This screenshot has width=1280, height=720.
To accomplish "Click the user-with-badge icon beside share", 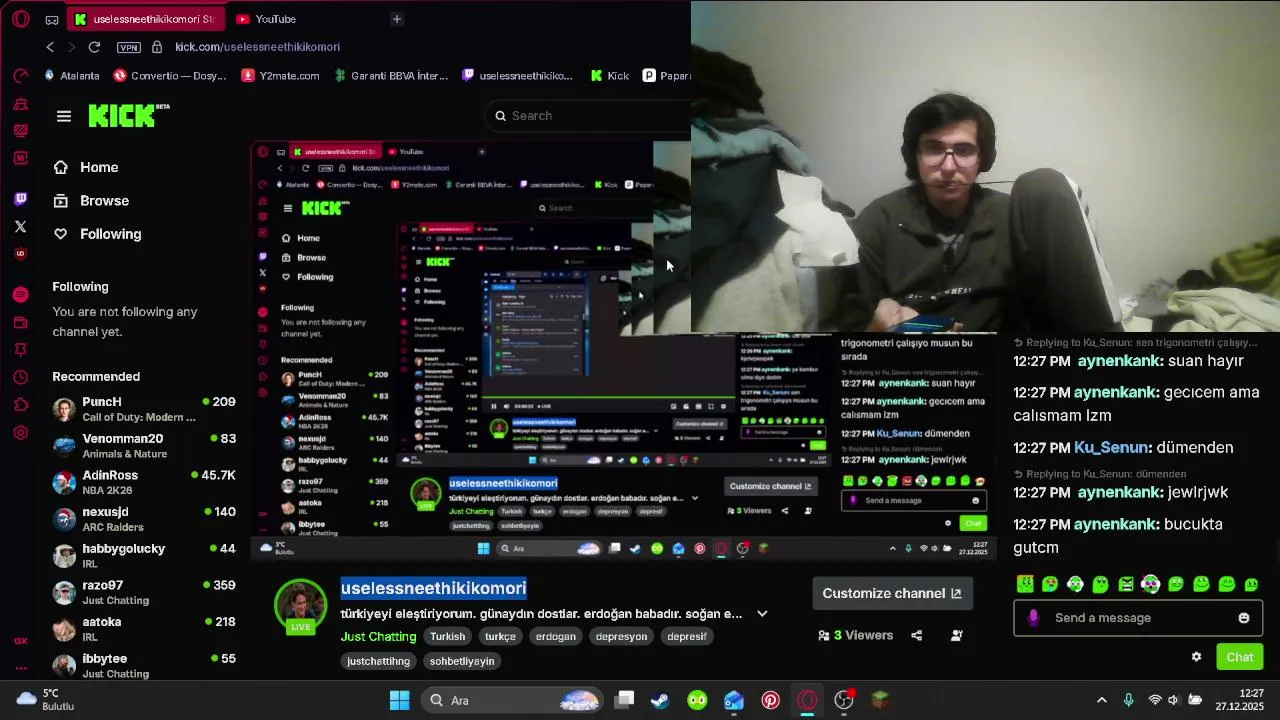I will [x=956, y=635].
